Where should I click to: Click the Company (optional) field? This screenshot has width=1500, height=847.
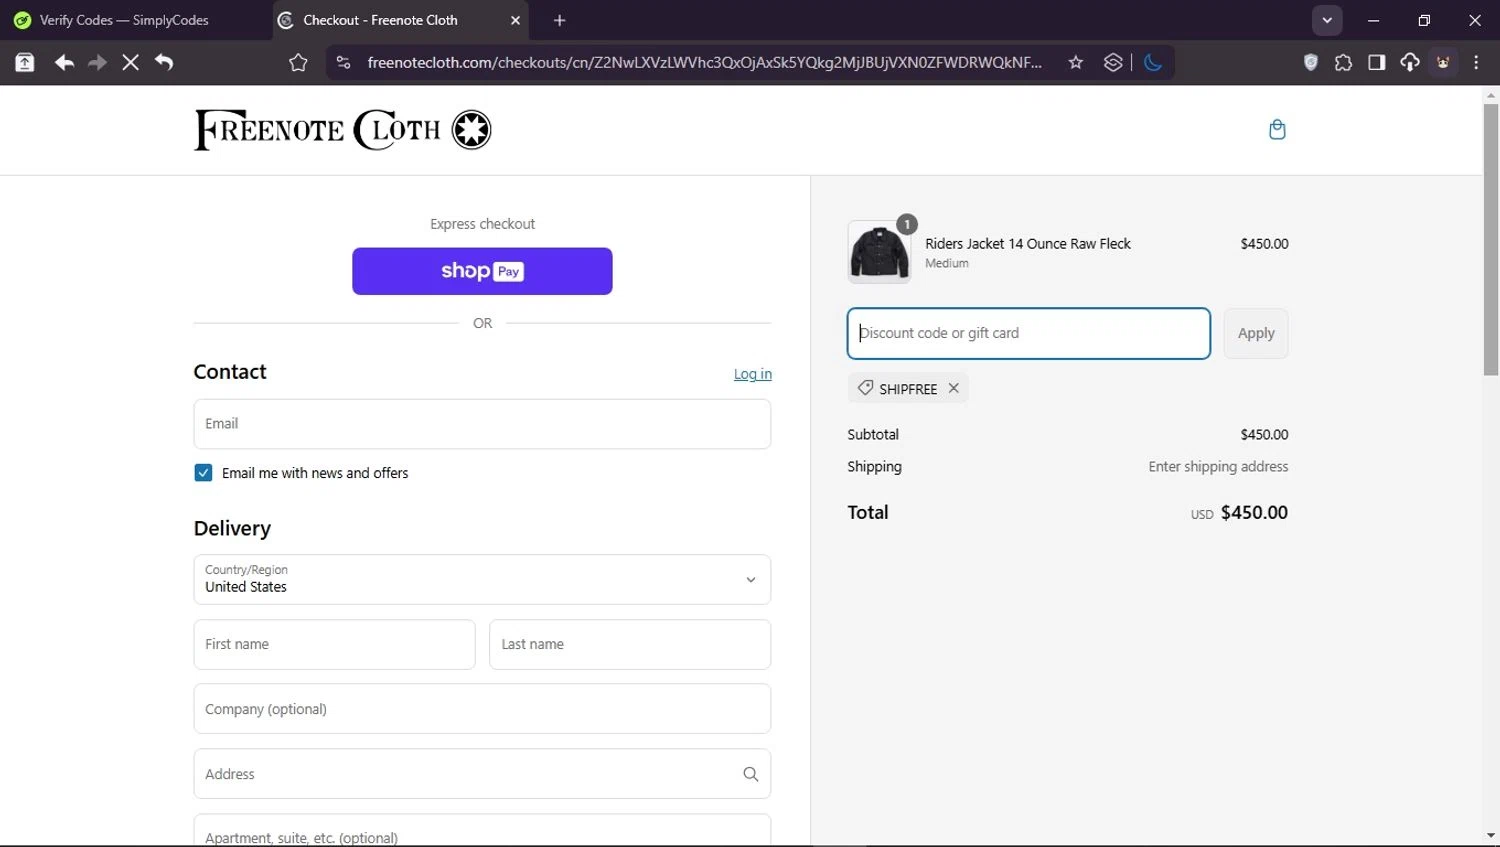click(x=482, y=709)
